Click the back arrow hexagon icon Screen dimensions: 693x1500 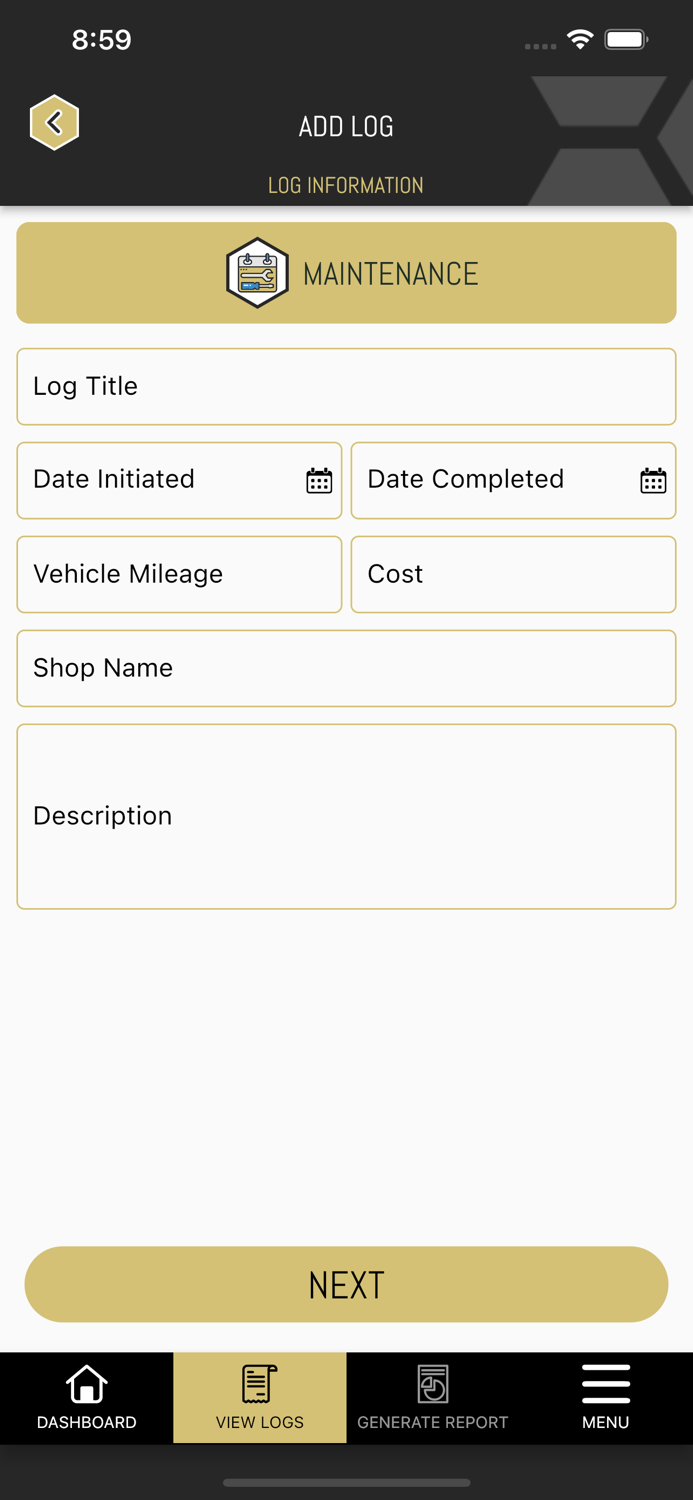(55, 122)
